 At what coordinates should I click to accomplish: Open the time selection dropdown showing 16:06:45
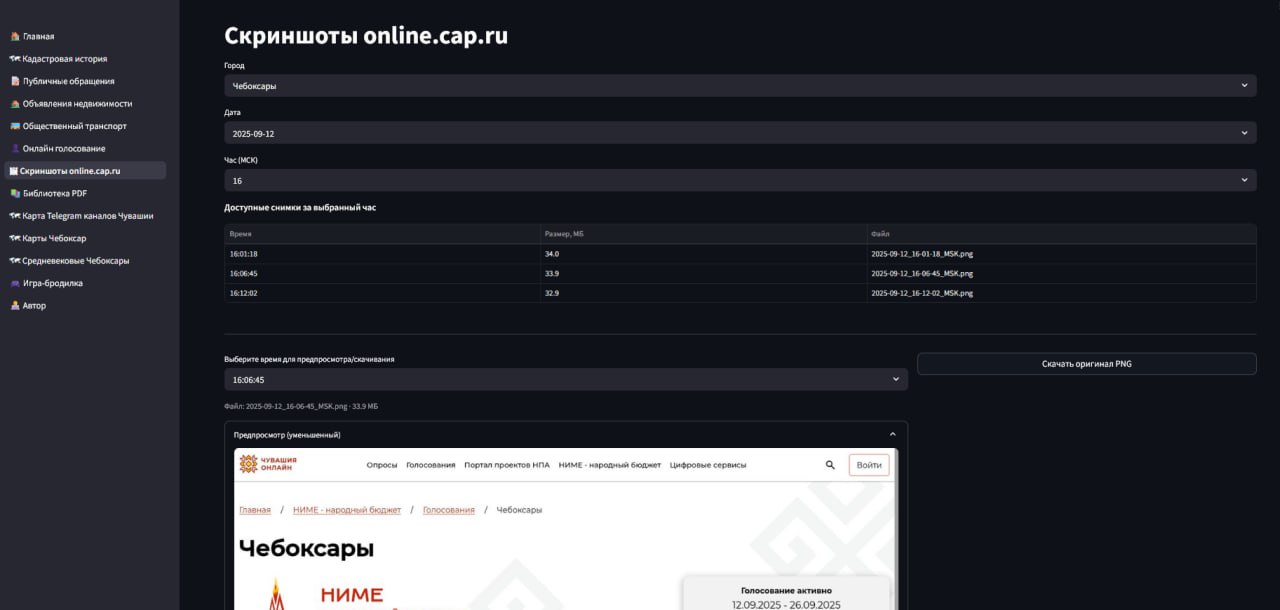[563, 379]
